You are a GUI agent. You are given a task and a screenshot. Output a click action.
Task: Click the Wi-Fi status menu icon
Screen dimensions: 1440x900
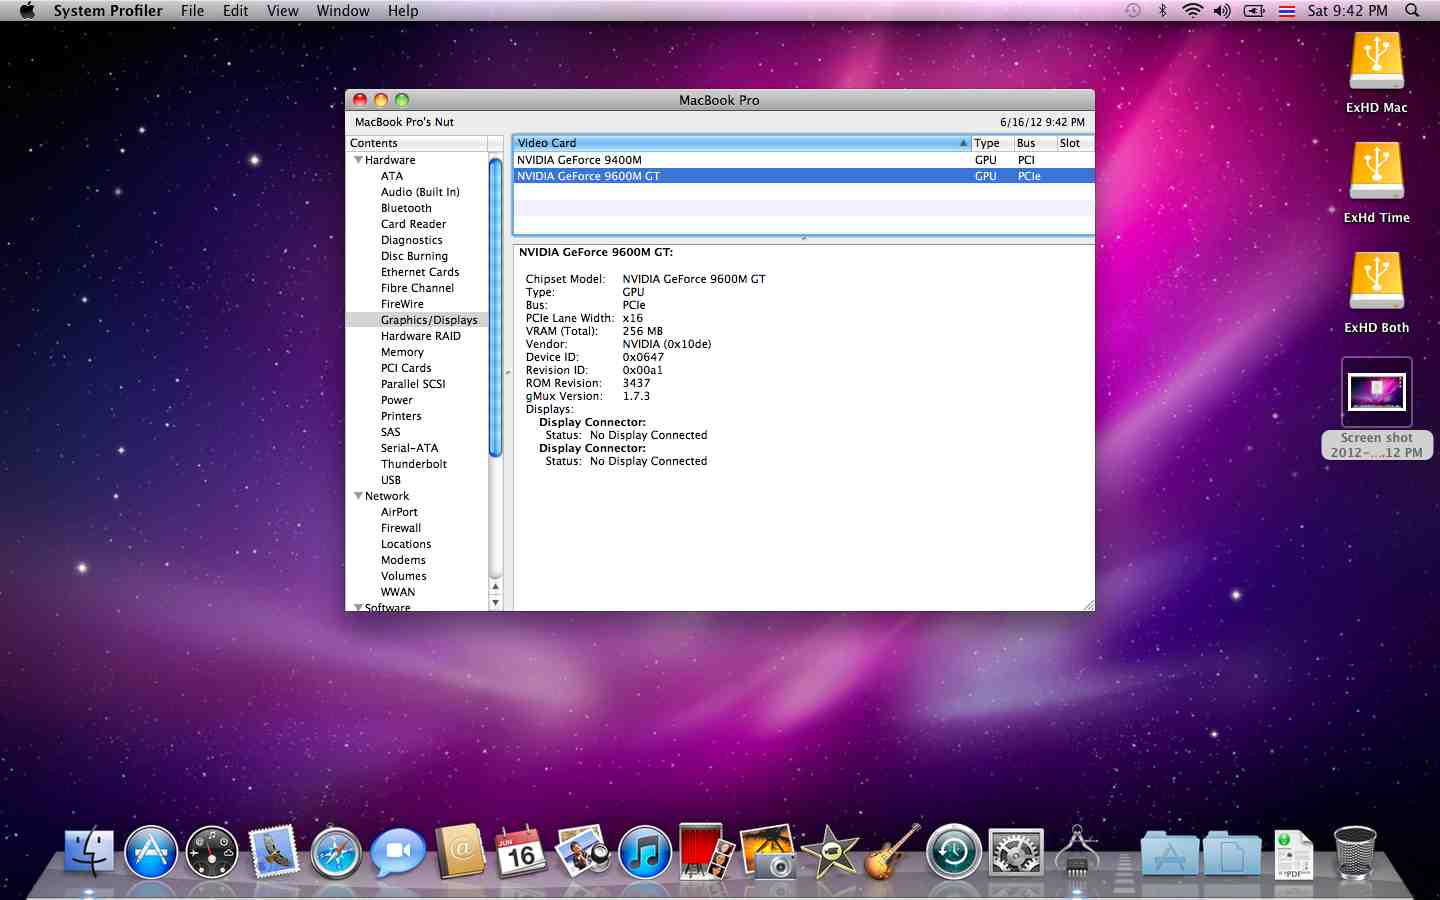pyautogui.click(x=1192, y=10)
